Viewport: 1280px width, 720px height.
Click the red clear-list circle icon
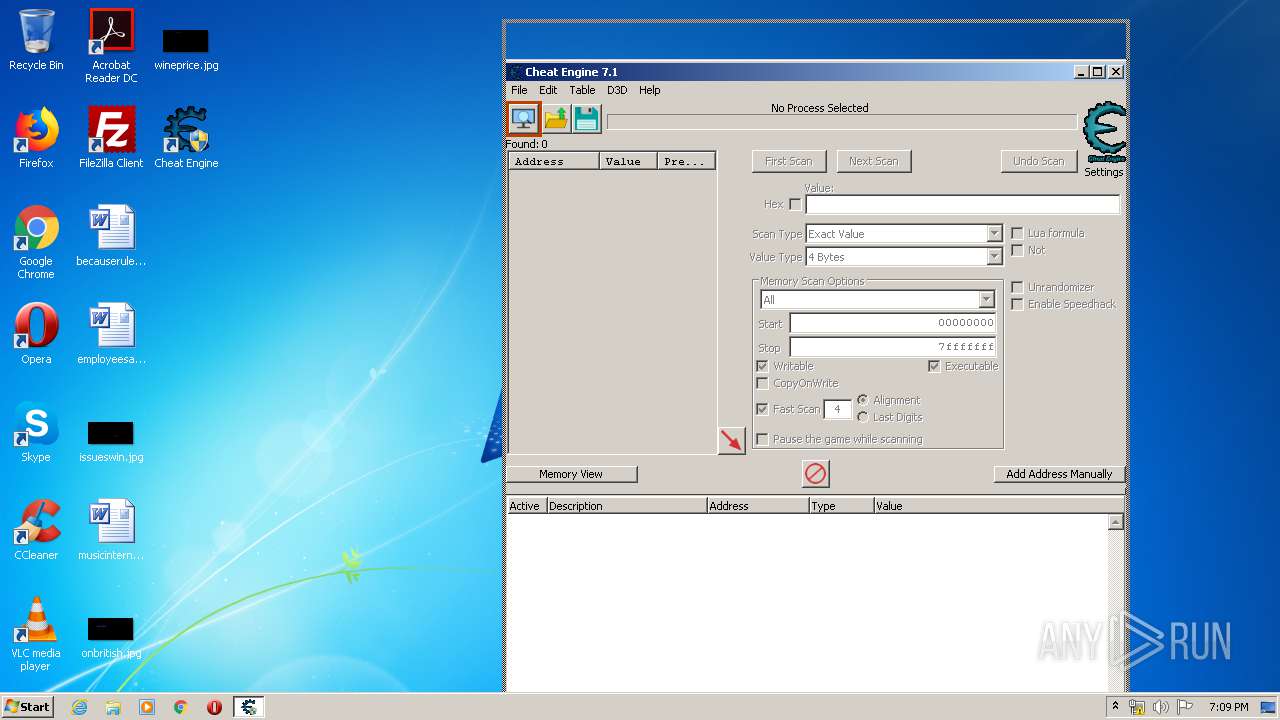816,474
